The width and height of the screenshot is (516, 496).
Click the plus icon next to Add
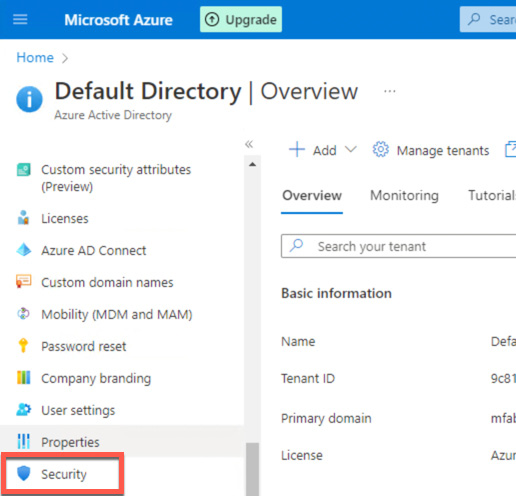[x=297, y=149]
